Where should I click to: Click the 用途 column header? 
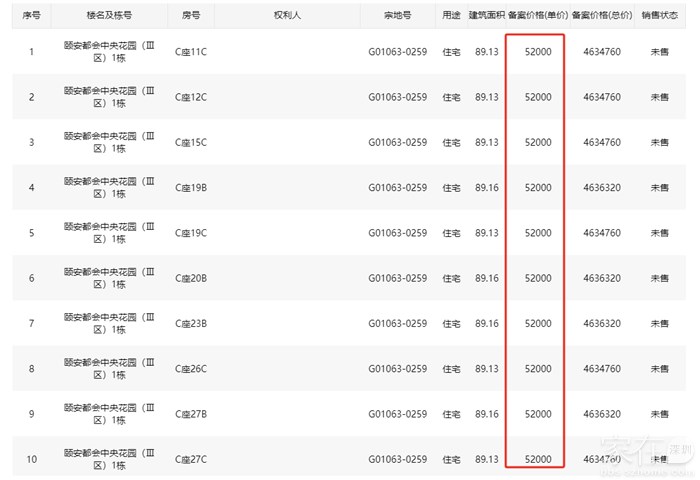click(x=451, y=16)
